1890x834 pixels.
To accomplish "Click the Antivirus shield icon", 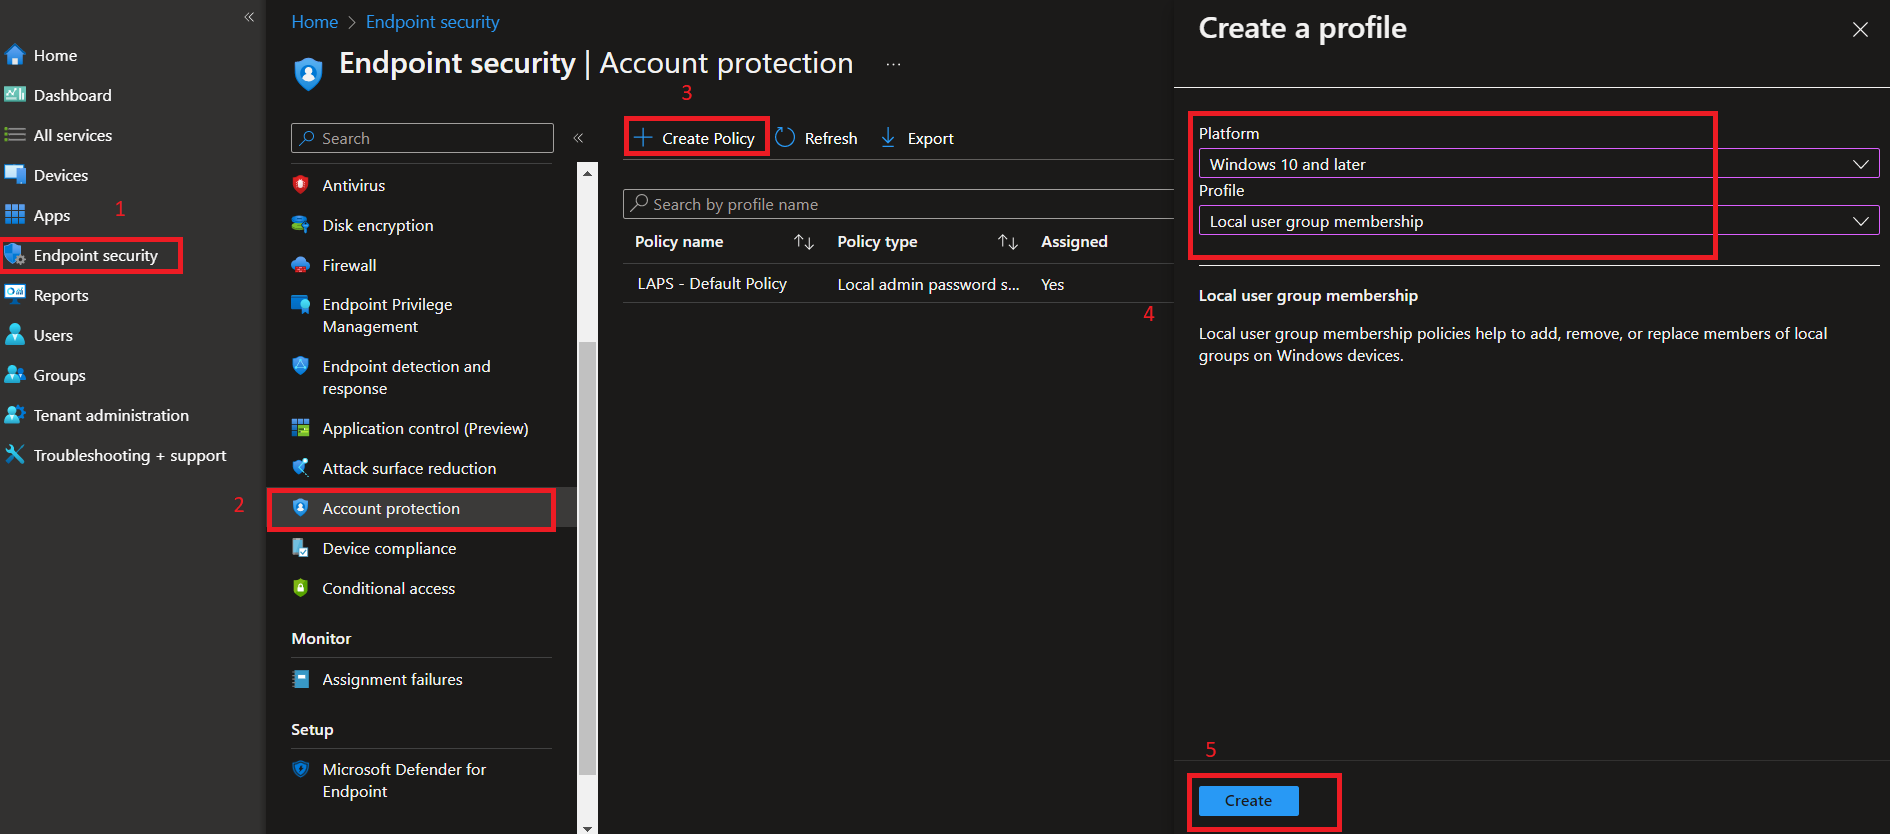I will (x=300, y=185).
